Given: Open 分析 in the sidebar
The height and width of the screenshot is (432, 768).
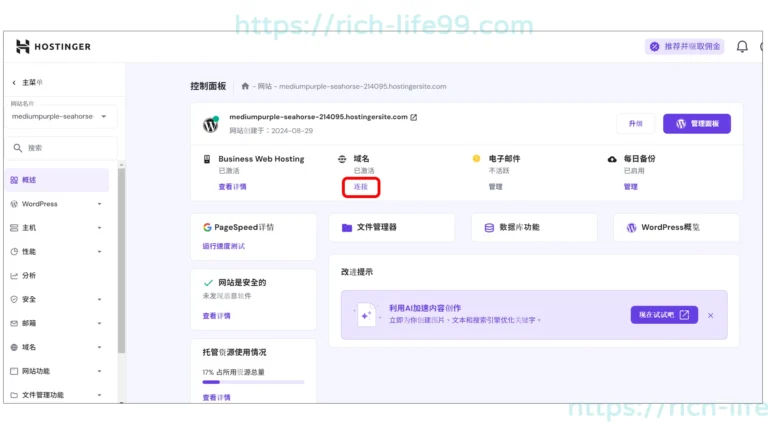Looking at the screenshot, I should click(x=58, y=275).
